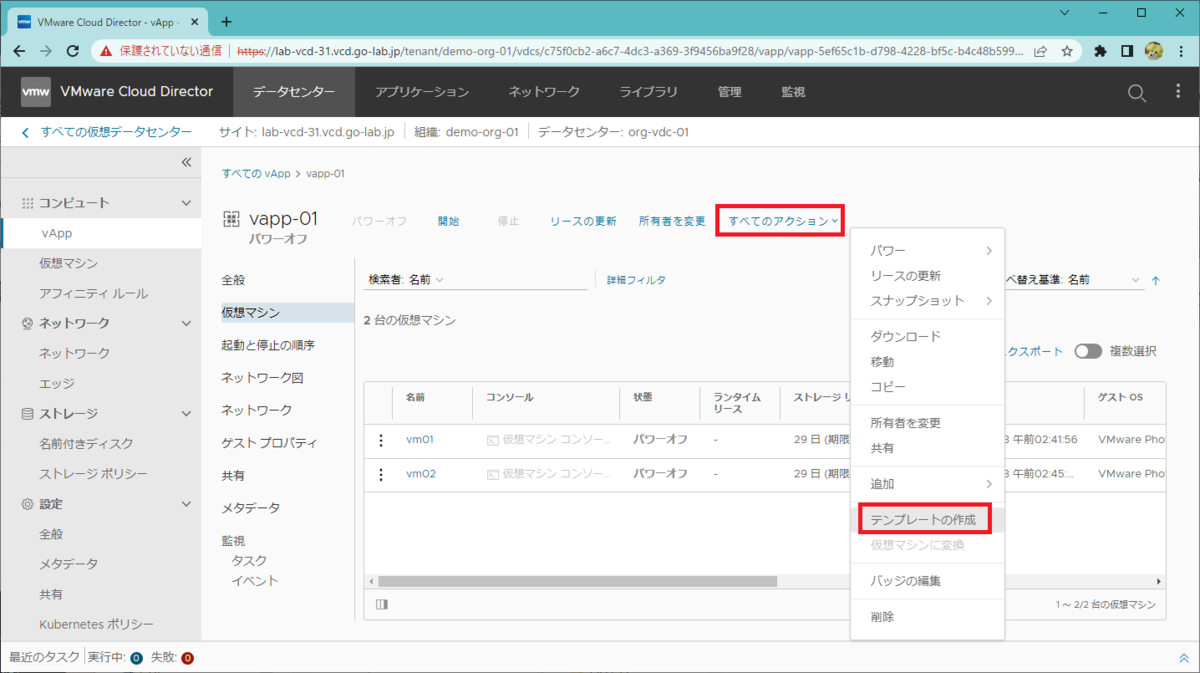Viewport: 1200px width, 673px height.
Task: Collapse the コンピュート sidebar section
Action: (x=186, y=203)
